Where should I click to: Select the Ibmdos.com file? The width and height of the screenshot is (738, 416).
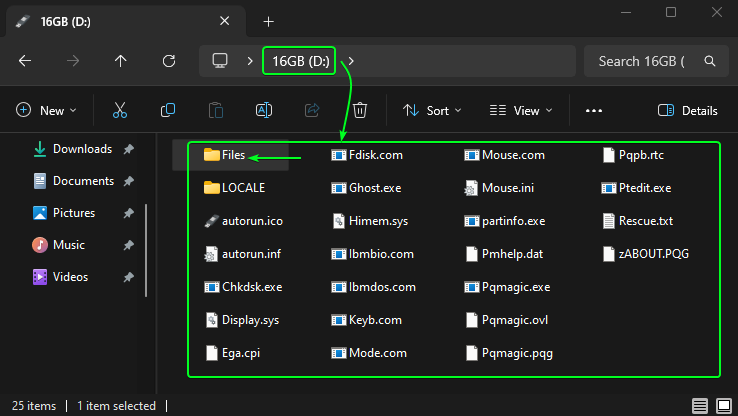[x=374, y=287]
